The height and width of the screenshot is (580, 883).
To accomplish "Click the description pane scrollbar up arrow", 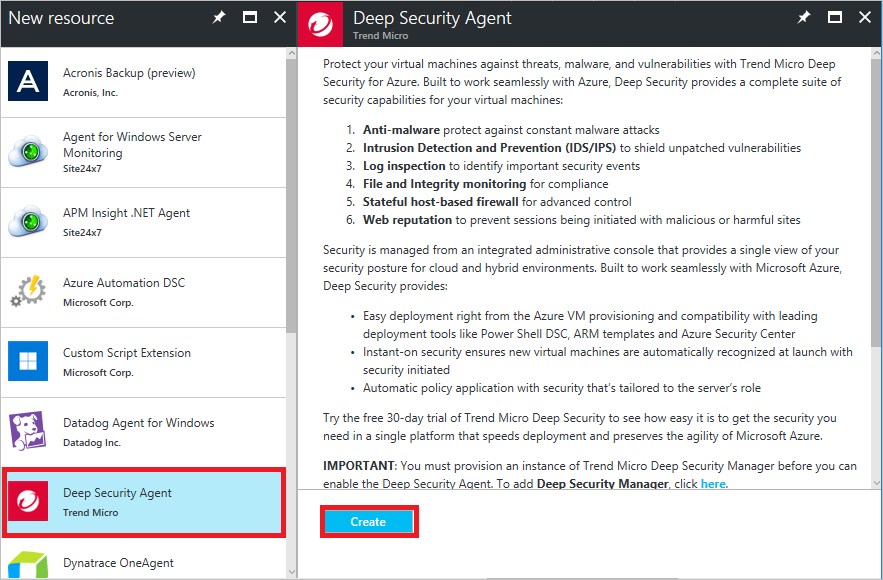I will click(x=876, y=54).
